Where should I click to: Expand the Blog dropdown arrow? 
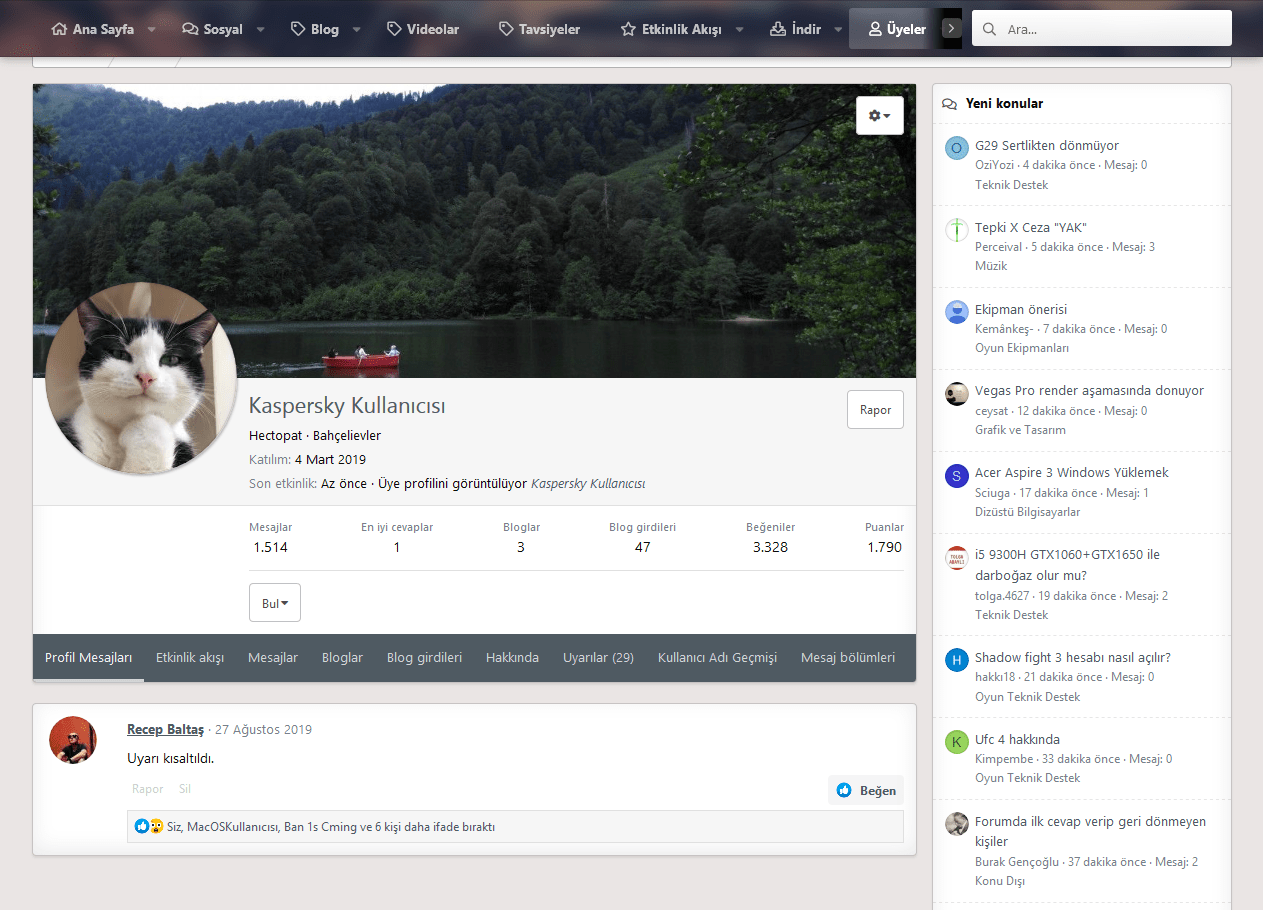tap(357, 29)
